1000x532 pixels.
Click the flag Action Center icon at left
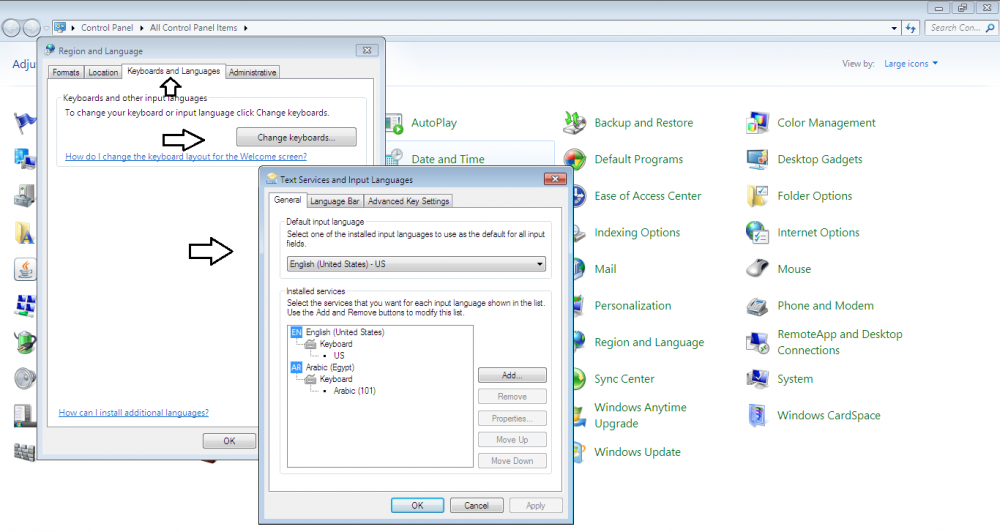[25, 122]
